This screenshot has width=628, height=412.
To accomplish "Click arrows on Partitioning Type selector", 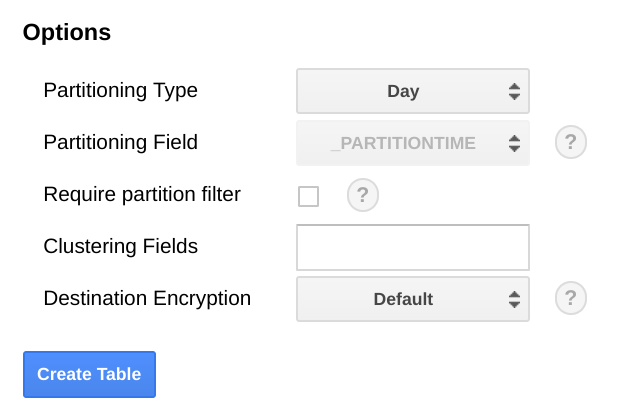I will click(514, 91).
